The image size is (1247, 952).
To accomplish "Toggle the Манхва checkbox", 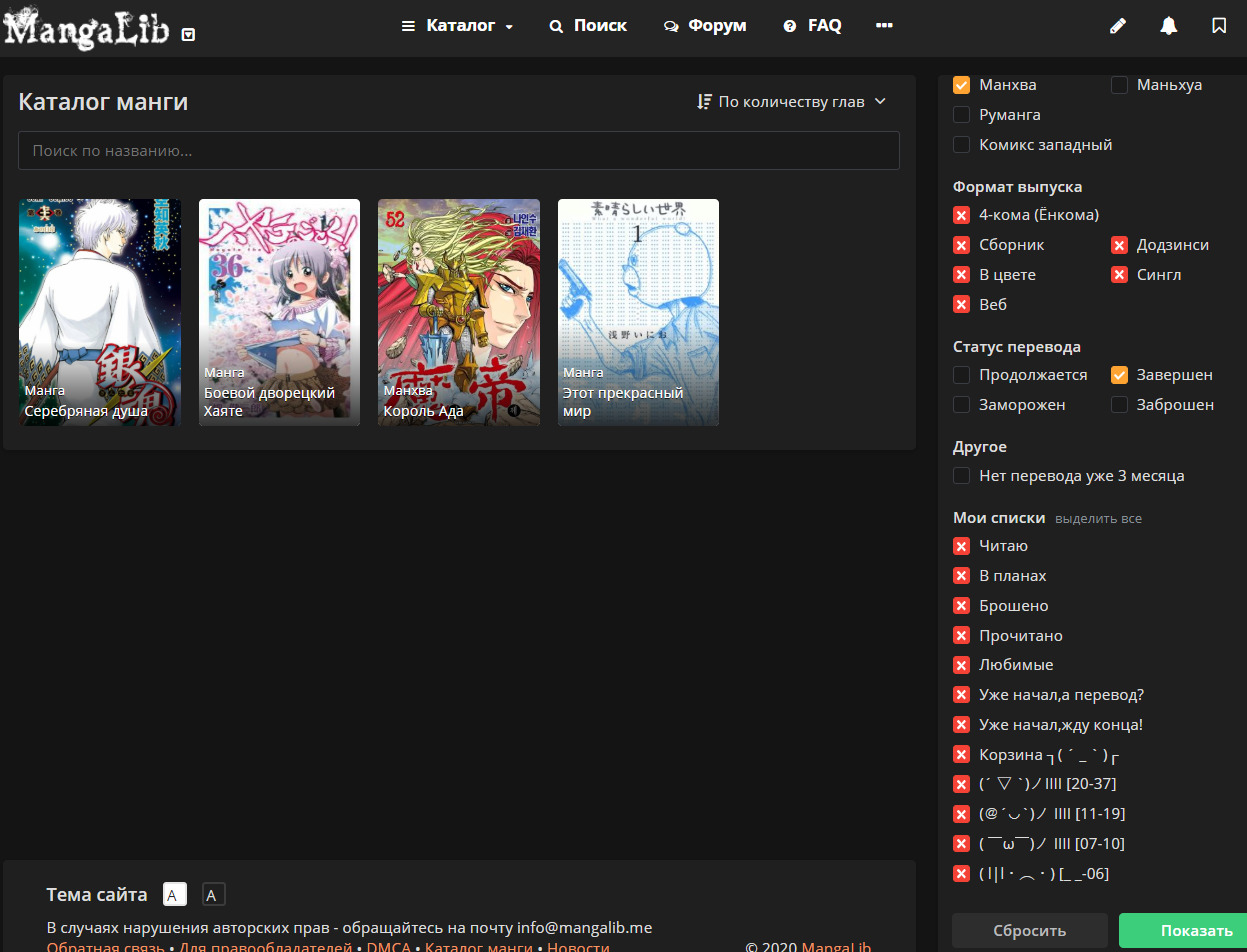I will 962,85.
